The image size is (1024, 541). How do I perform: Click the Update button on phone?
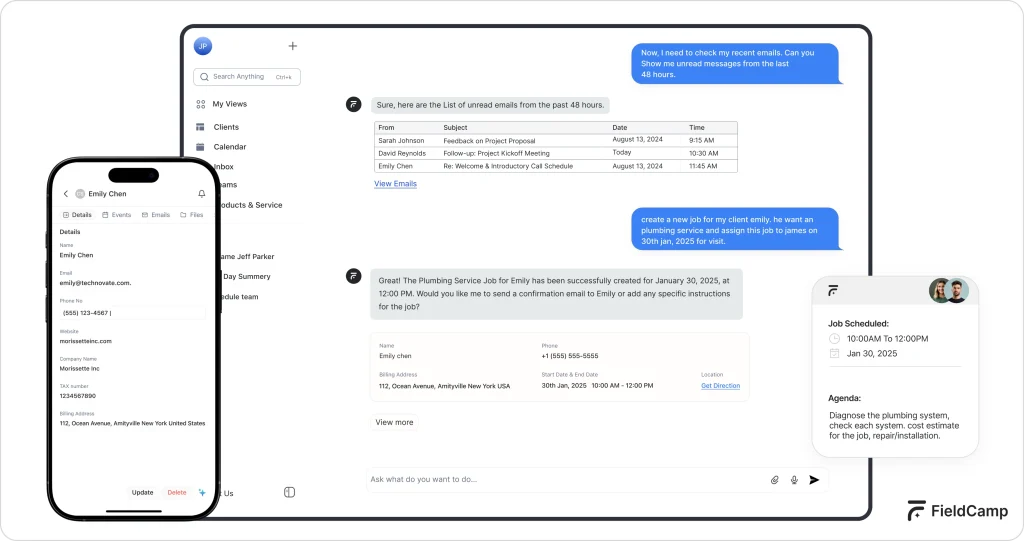pos(142,493)
